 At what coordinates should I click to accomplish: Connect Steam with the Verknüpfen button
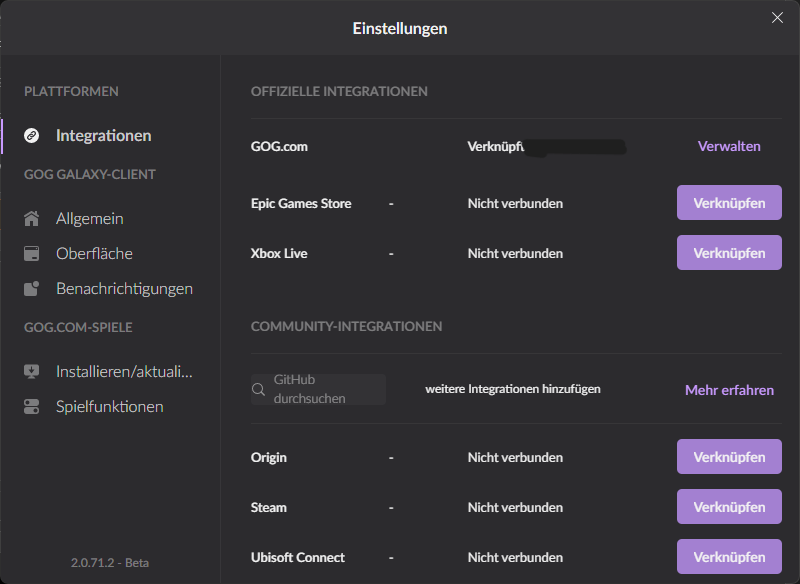point(729,506)
